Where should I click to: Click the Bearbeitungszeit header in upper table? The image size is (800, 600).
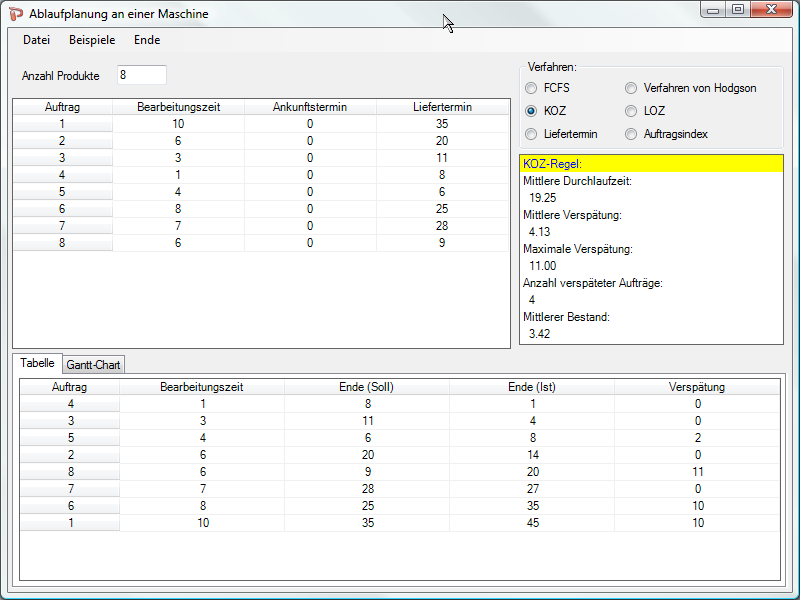[178, 107]
